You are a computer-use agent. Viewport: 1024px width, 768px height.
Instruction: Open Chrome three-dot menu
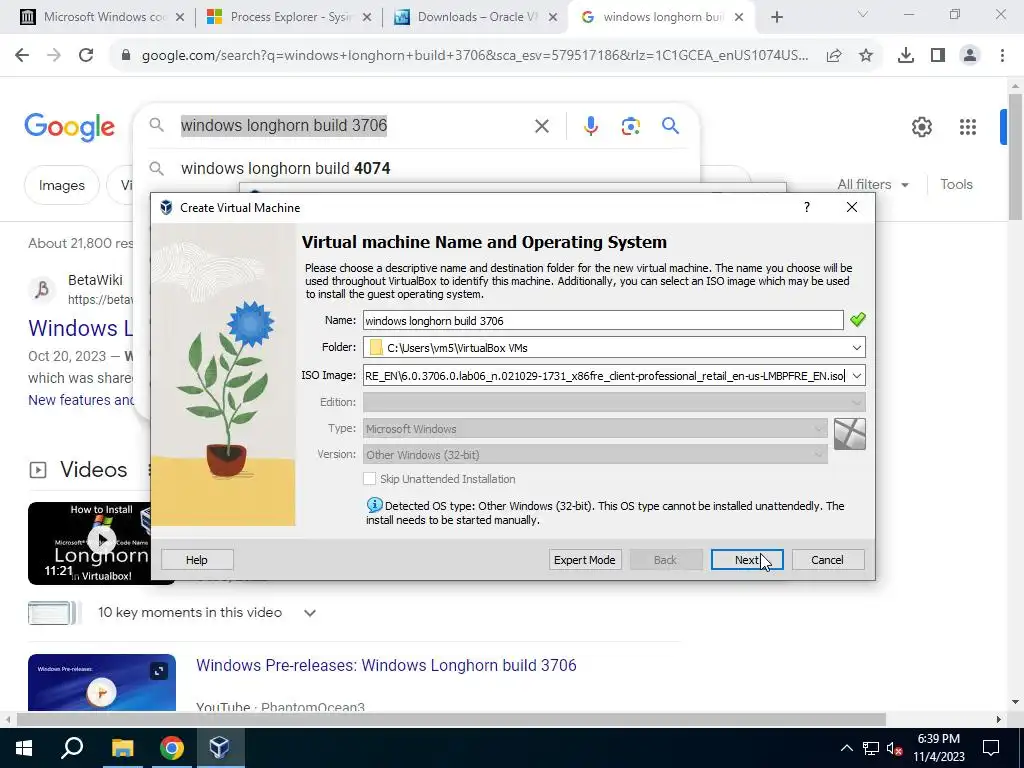[1002, 56]
